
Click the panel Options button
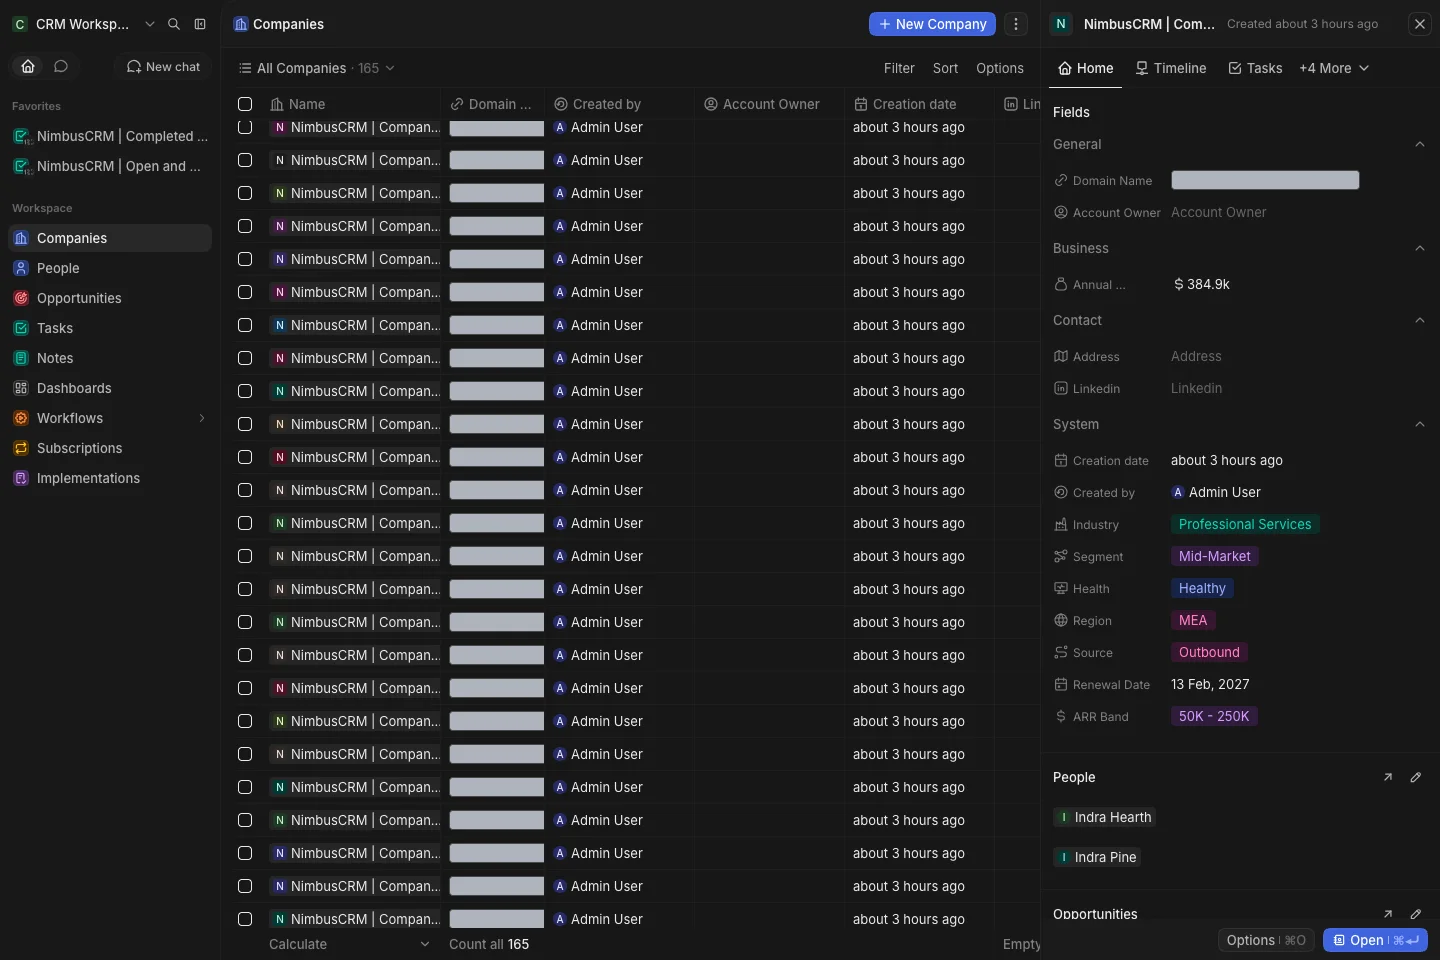(x=1265, y=940)
